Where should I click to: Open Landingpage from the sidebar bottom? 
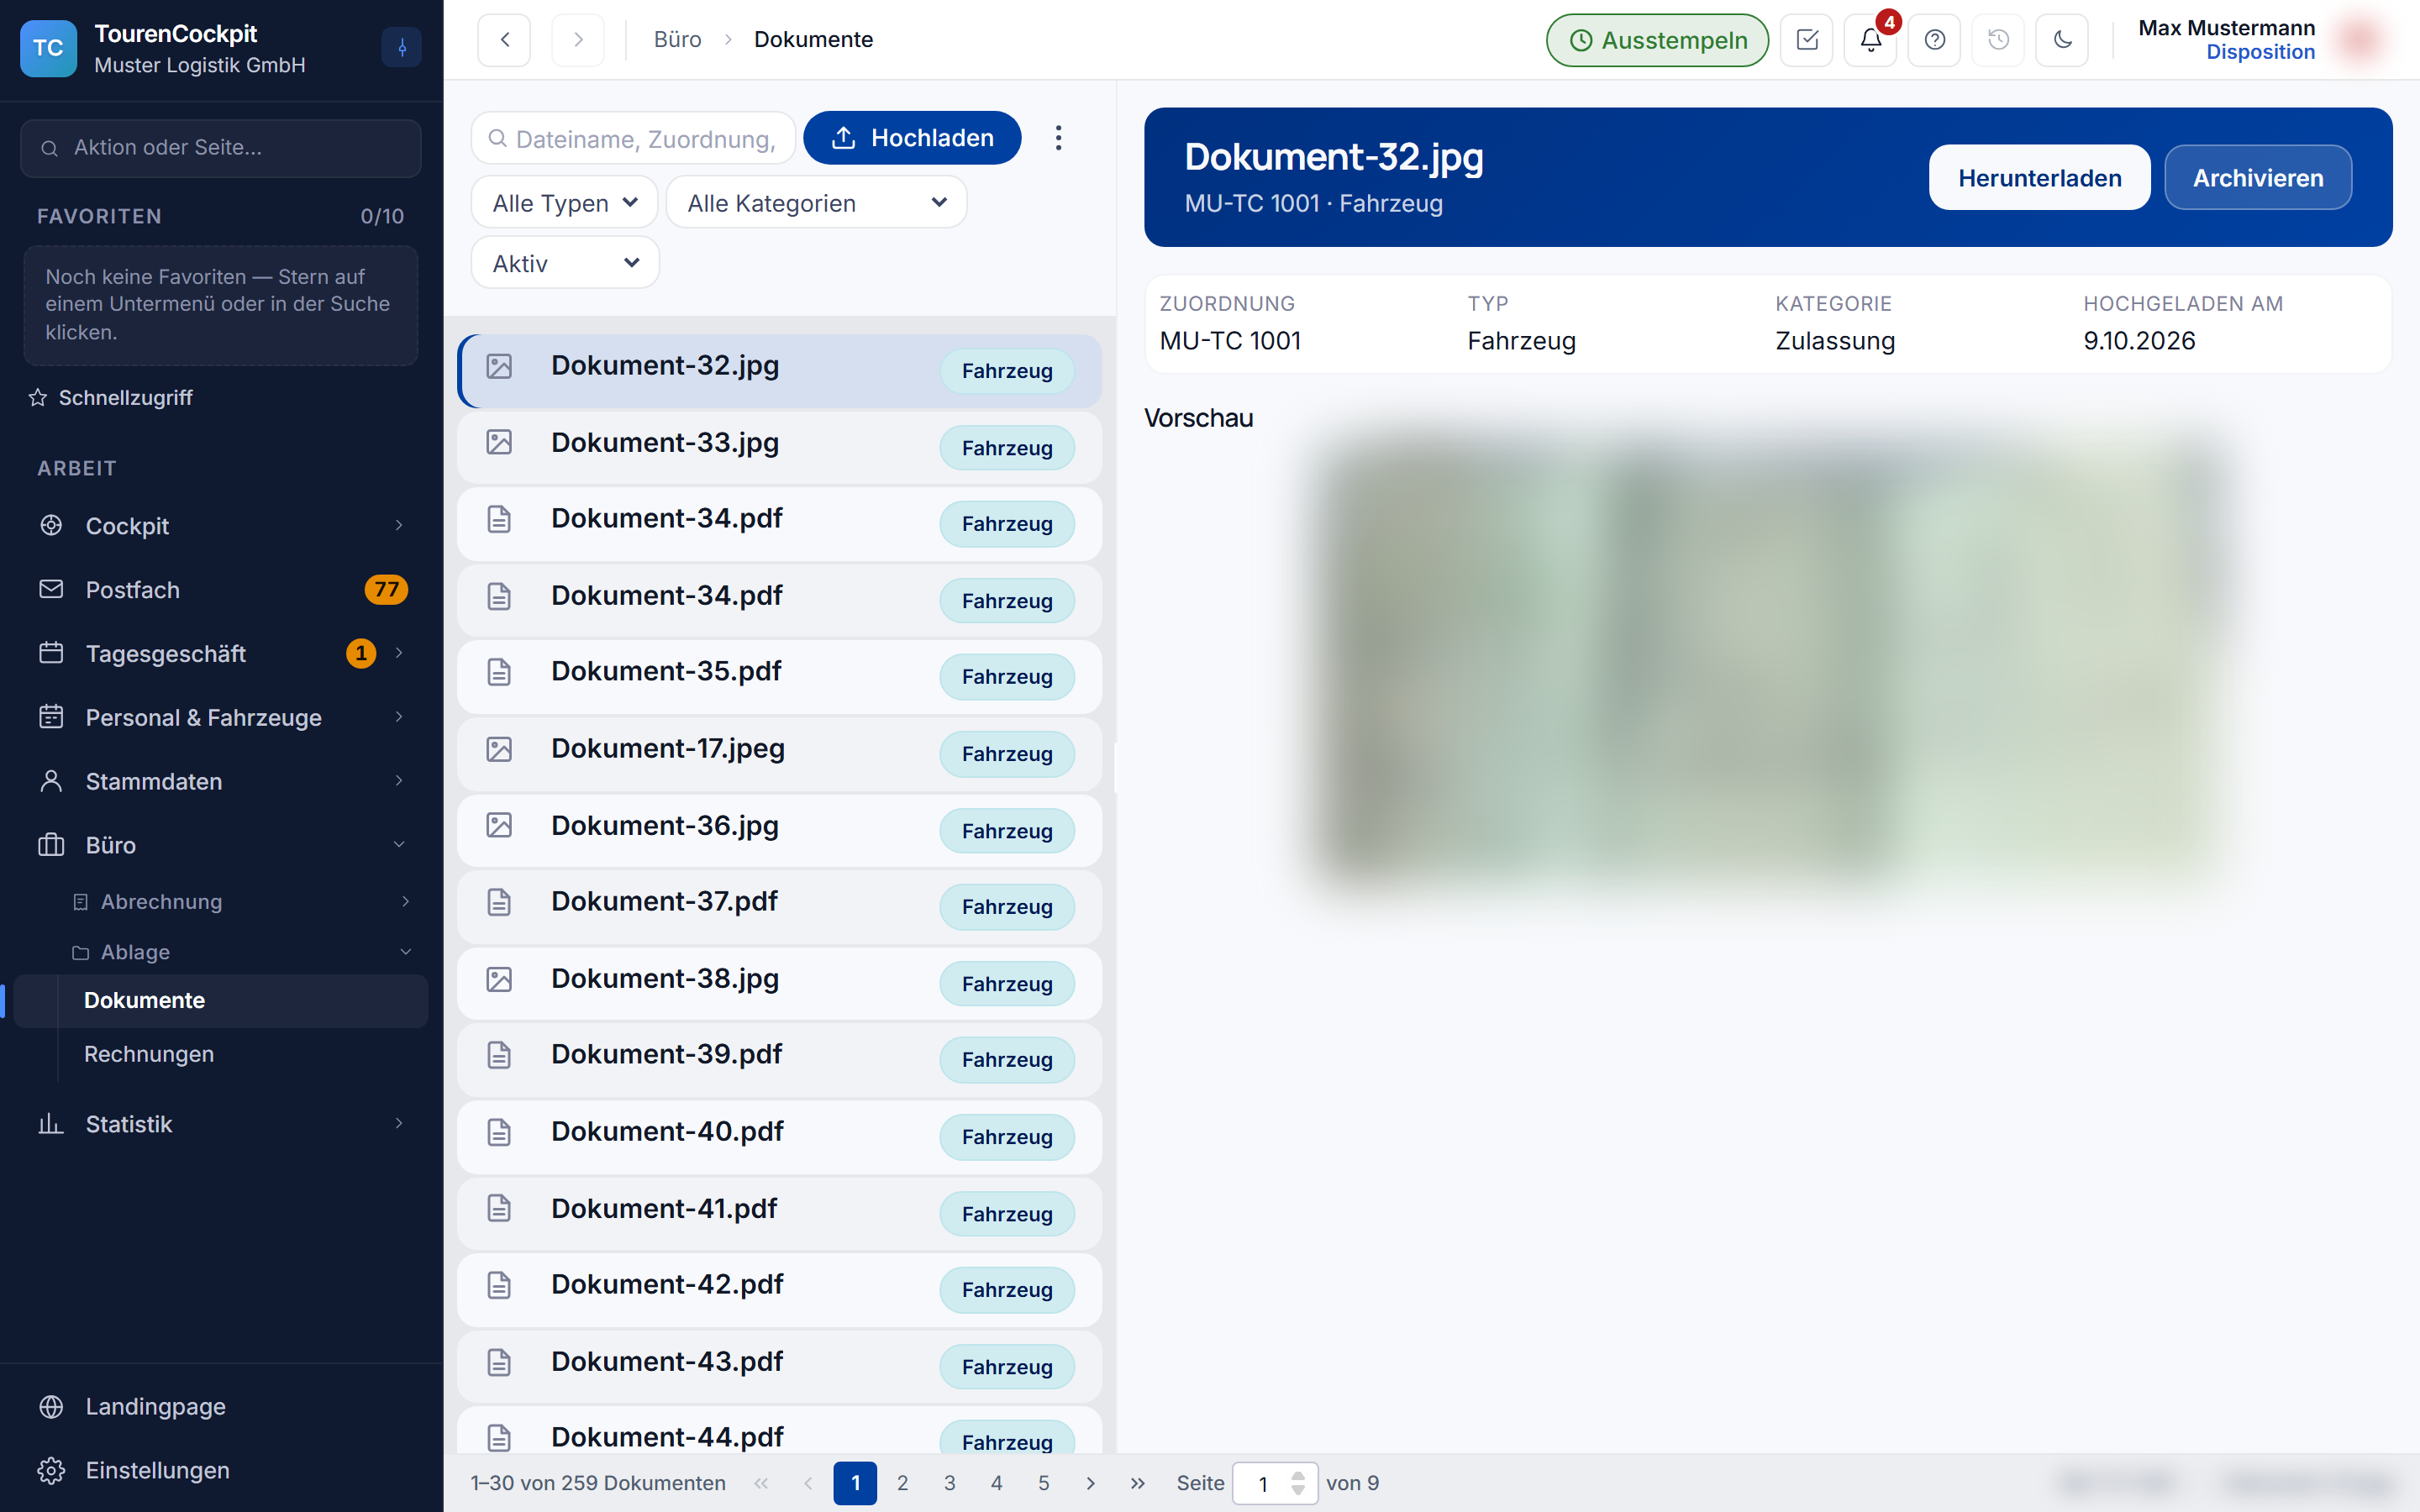coord(221,1406)
